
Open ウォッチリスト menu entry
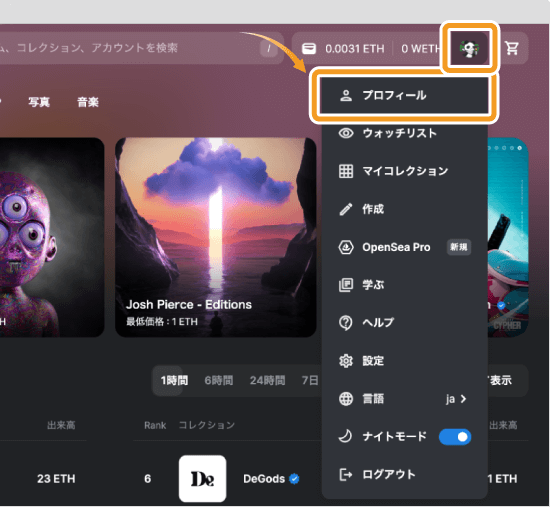[x=404, y=133]
